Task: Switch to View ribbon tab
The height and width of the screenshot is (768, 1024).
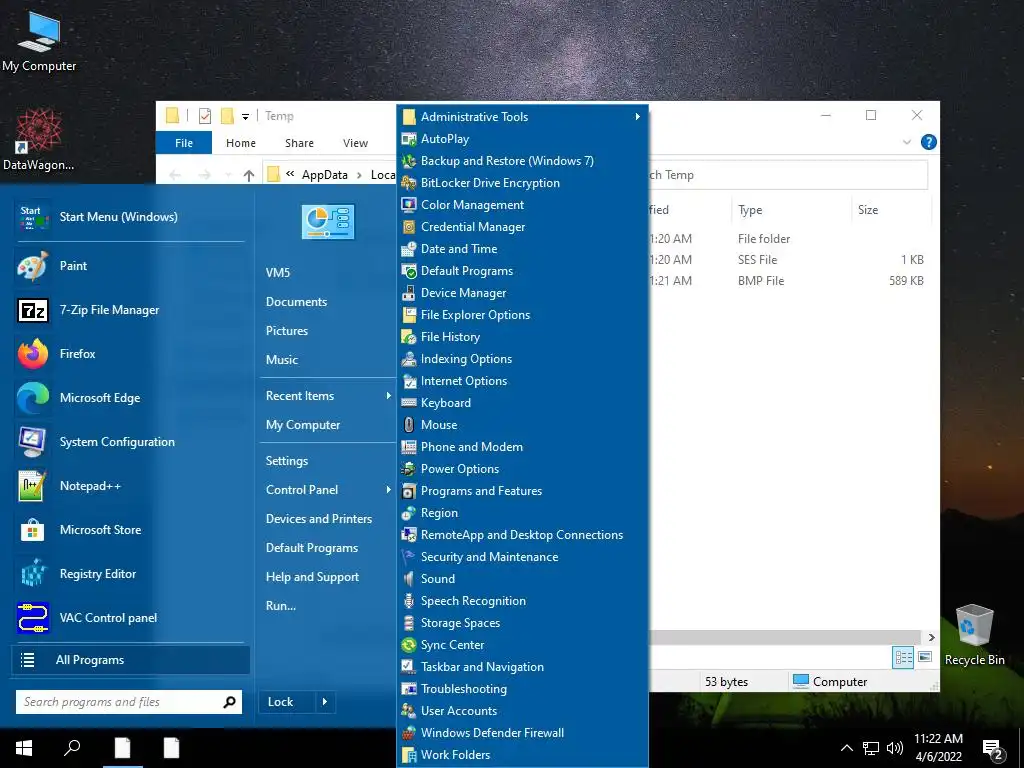Action: 355,142
